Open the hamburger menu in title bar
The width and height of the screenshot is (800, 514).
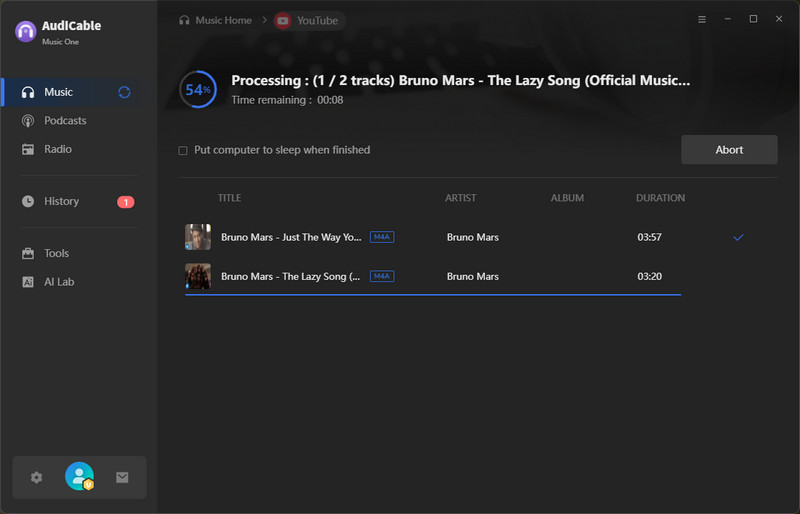click(x=702, y=19)
